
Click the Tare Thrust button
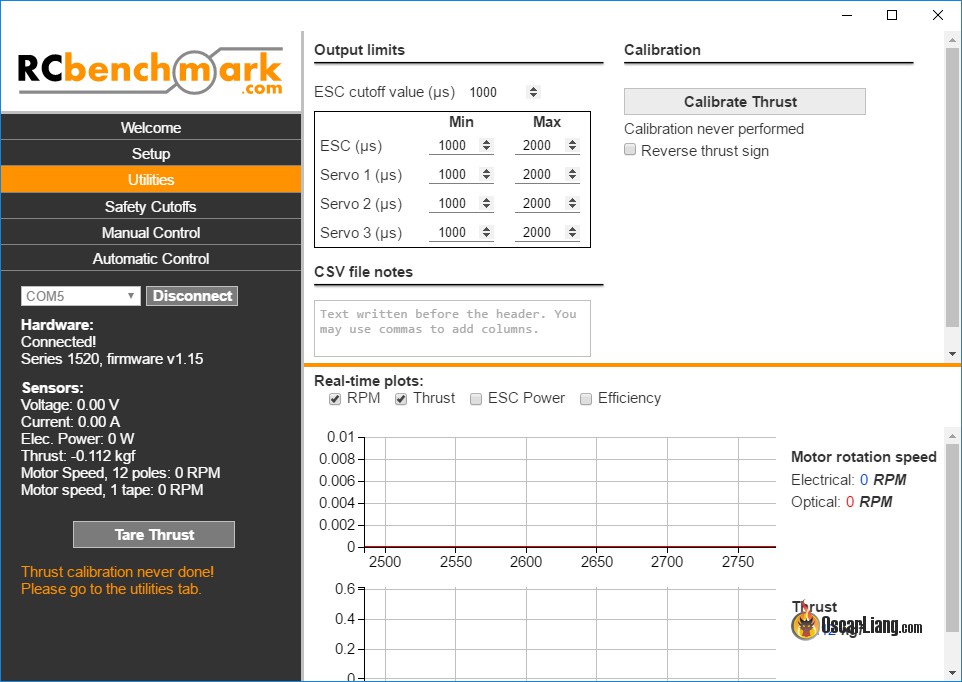[154, 534]
